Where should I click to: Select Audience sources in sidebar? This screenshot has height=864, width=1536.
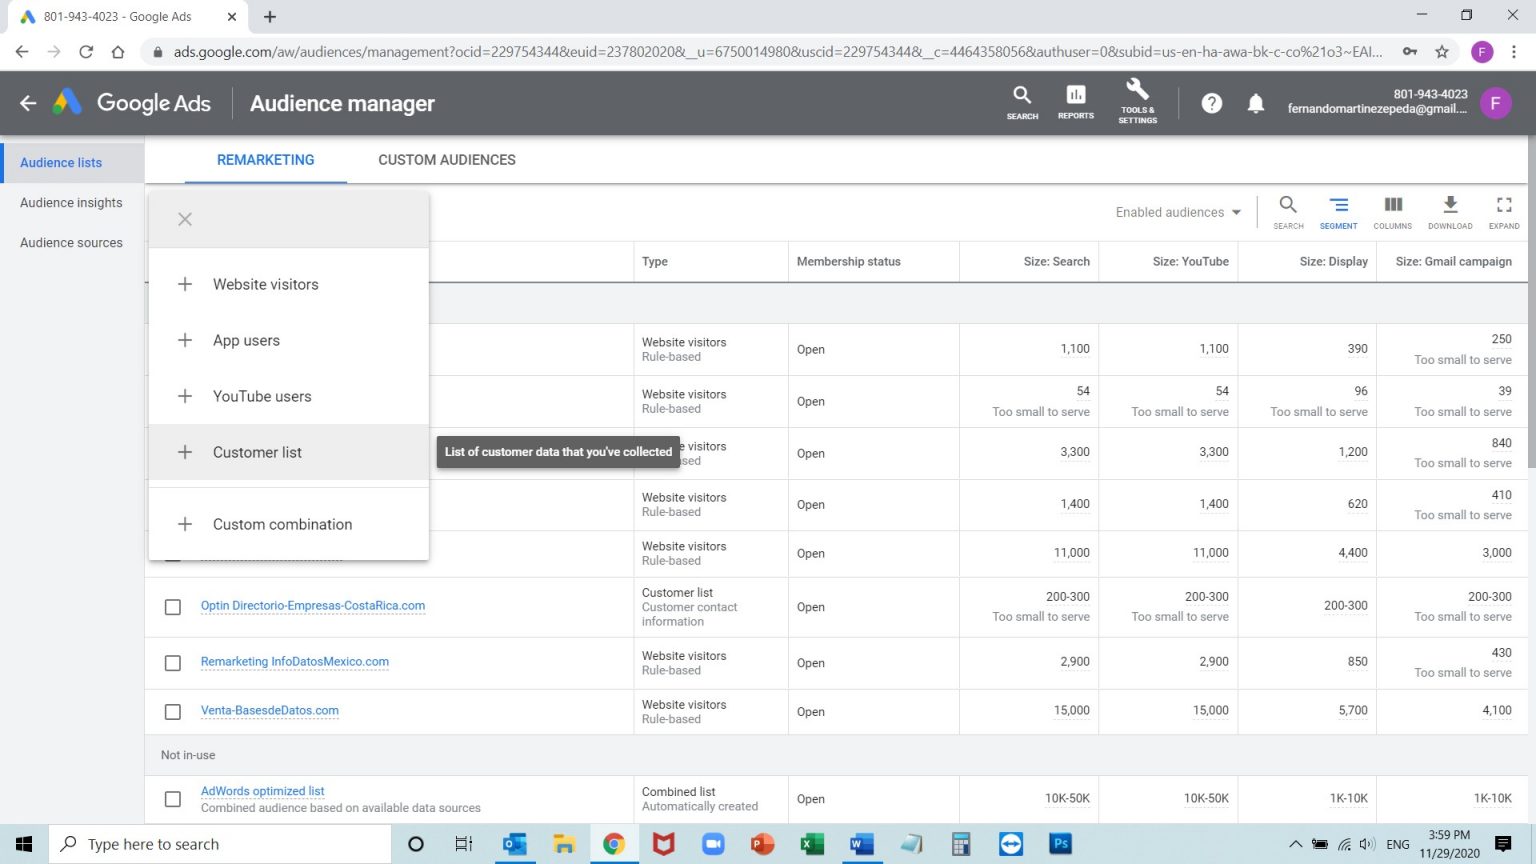point(71,242)
